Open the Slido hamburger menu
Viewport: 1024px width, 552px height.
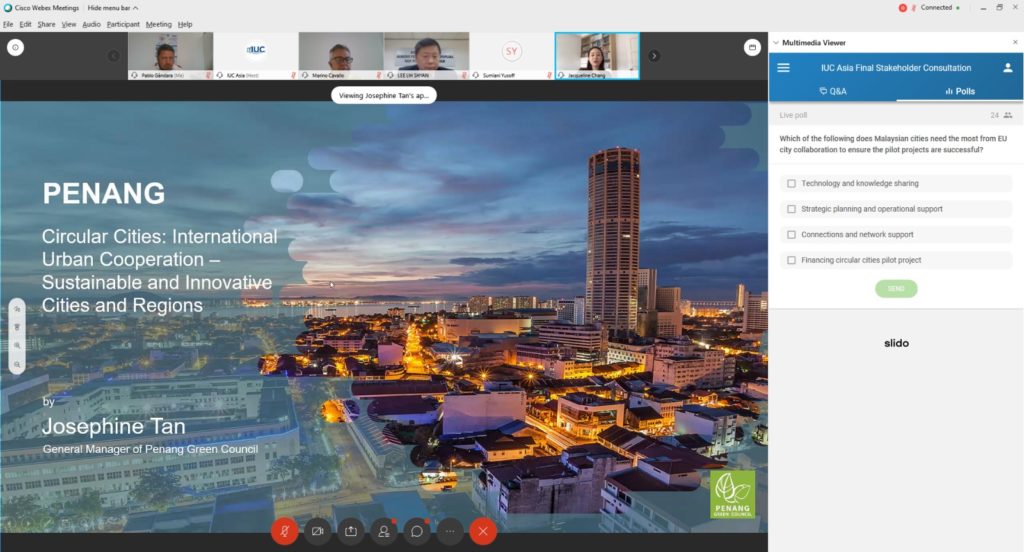pyautogui.click(x=783, y=68)
